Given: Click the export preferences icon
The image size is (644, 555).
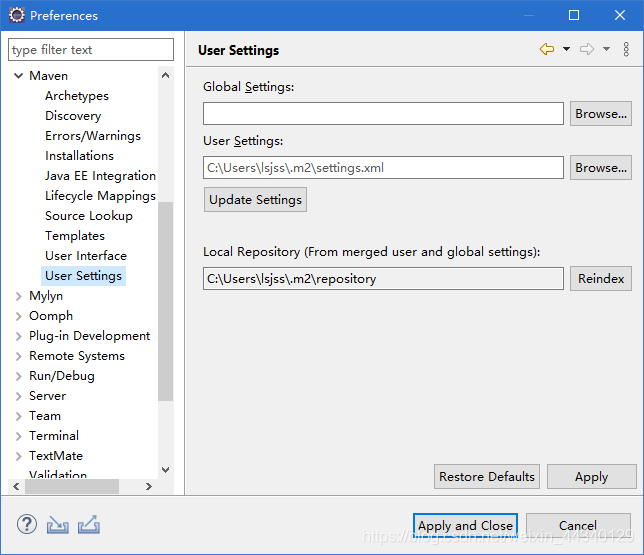Looking at the screenshot, I should (89, 524).
